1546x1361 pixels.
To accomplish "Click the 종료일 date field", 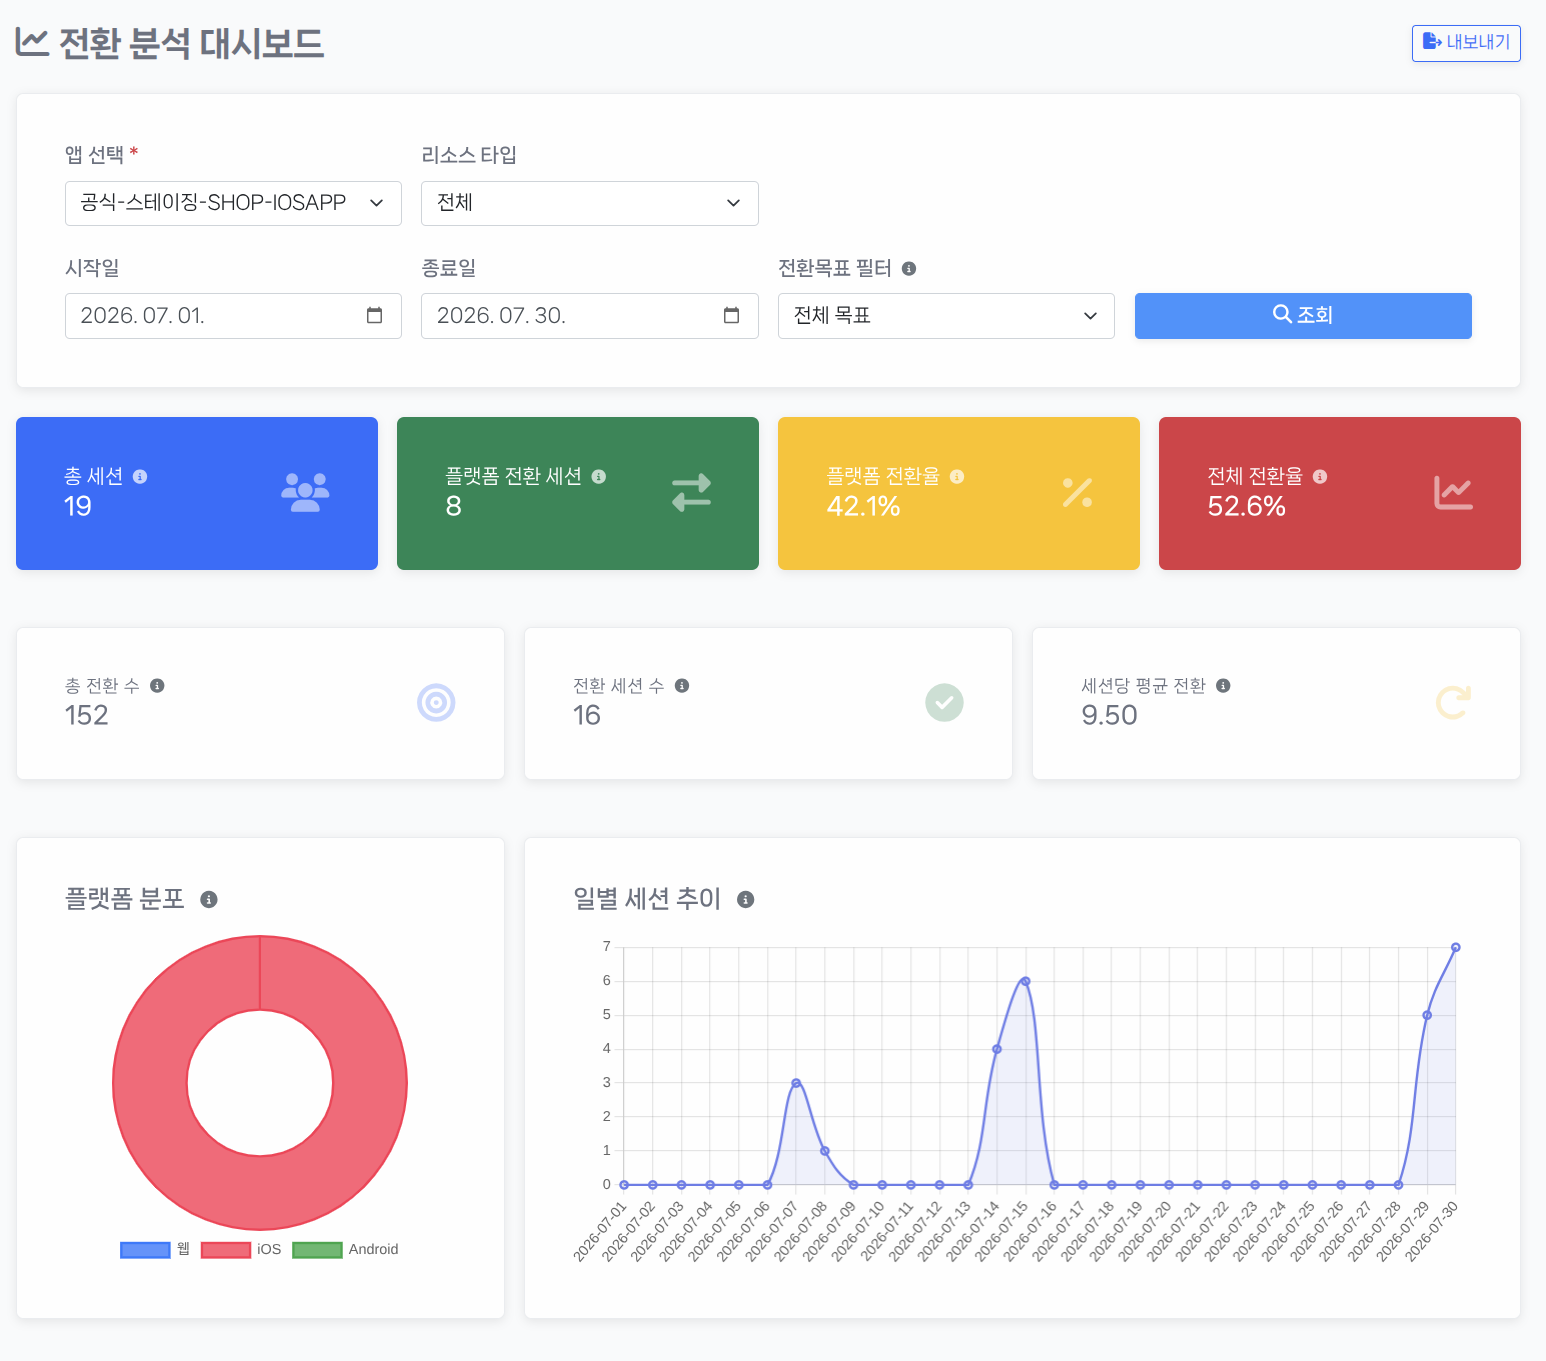I will point(590,316).
